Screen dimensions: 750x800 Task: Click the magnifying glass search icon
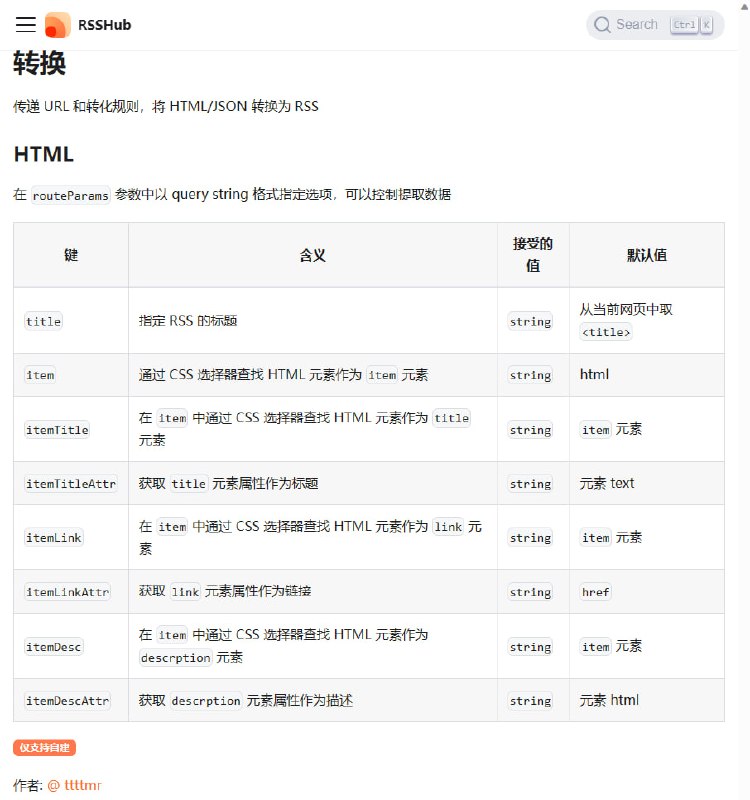[602, 25]
